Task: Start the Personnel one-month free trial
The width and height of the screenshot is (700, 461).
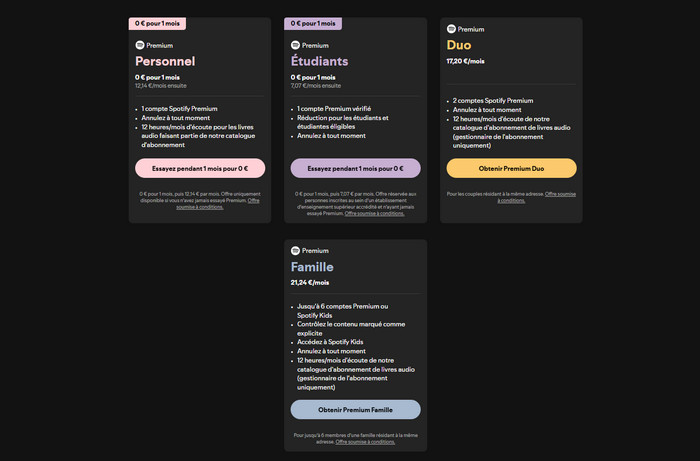Action: [200, 168]
